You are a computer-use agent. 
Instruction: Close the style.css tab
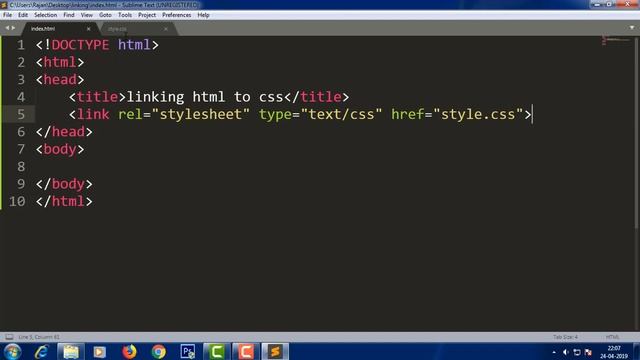166,29
